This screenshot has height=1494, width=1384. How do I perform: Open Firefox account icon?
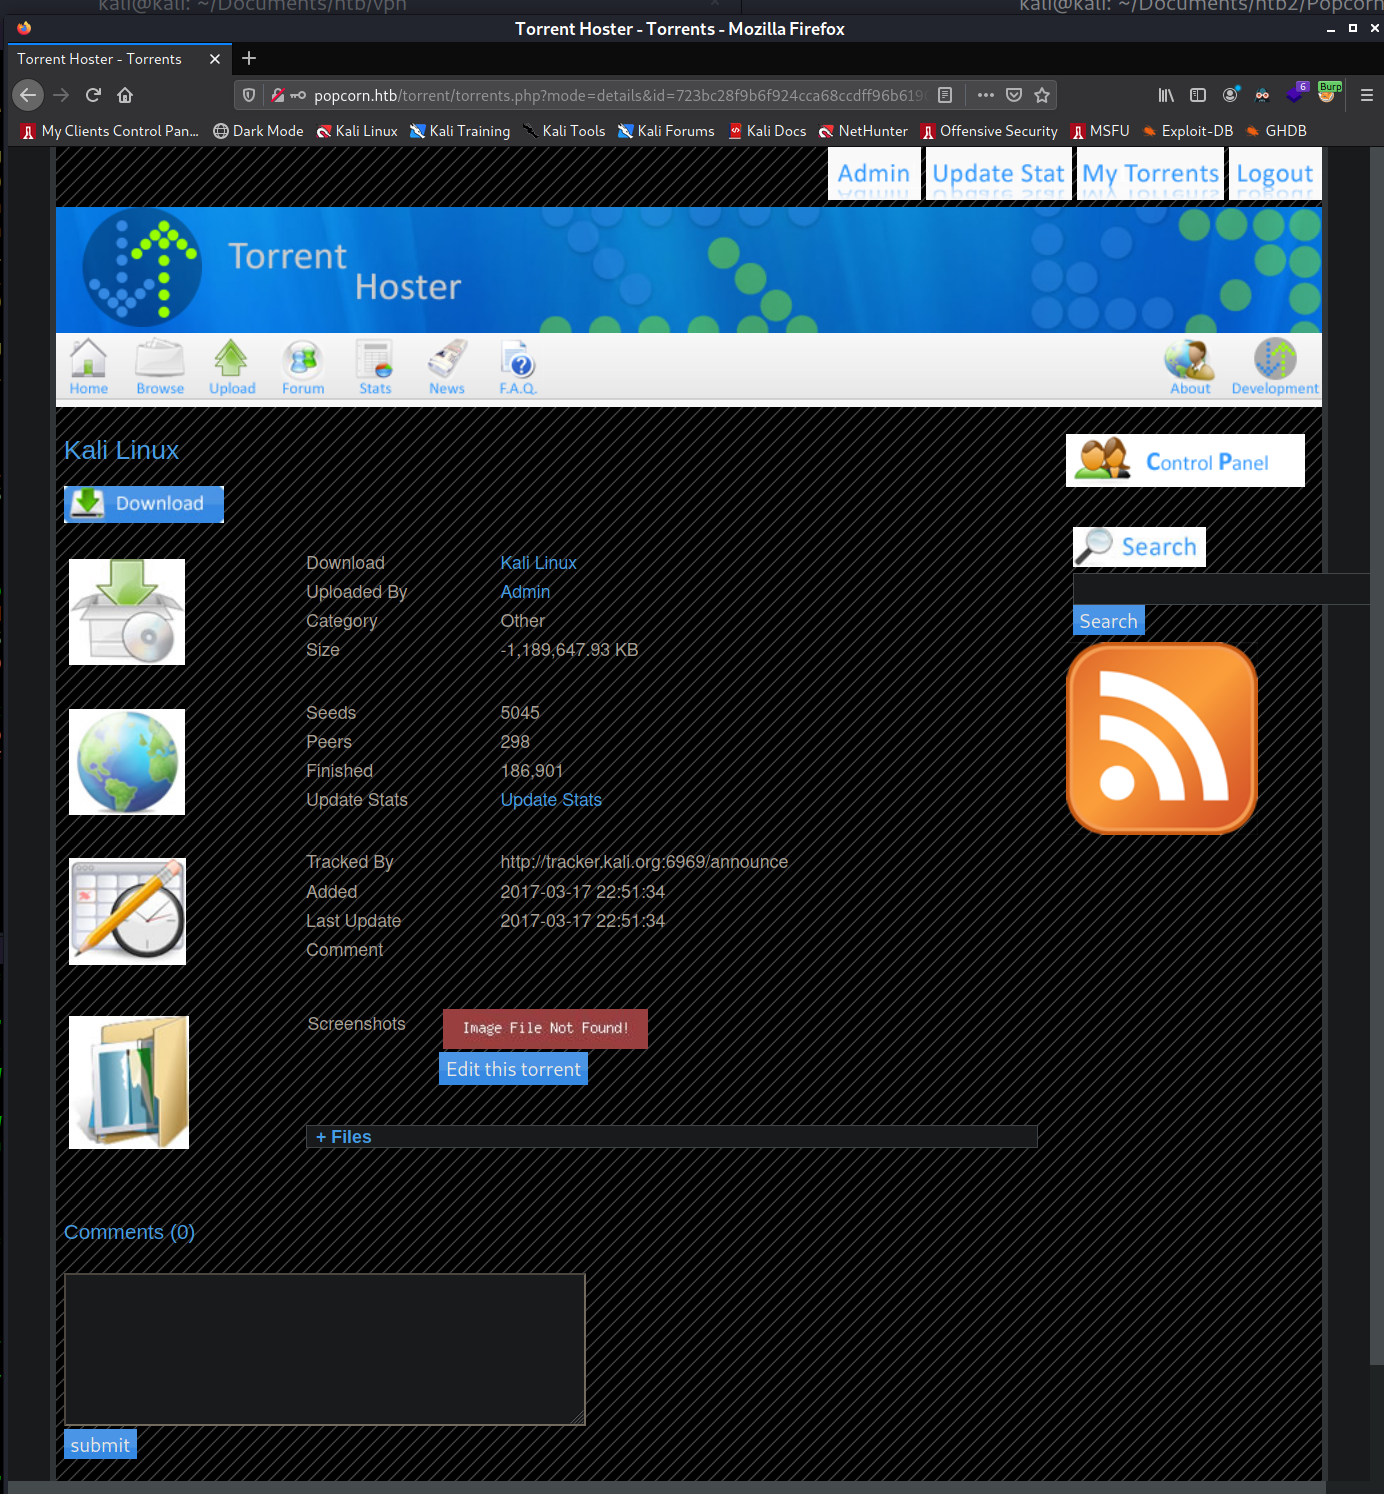[1231, 95]
